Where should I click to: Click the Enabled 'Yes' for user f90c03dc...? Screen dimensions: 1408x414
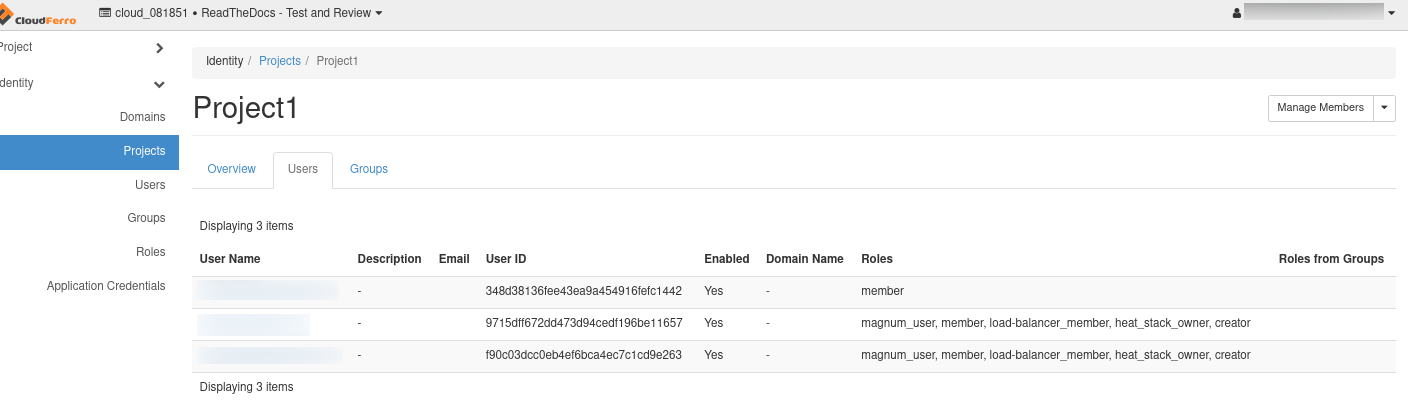click(x=714, y=355)
